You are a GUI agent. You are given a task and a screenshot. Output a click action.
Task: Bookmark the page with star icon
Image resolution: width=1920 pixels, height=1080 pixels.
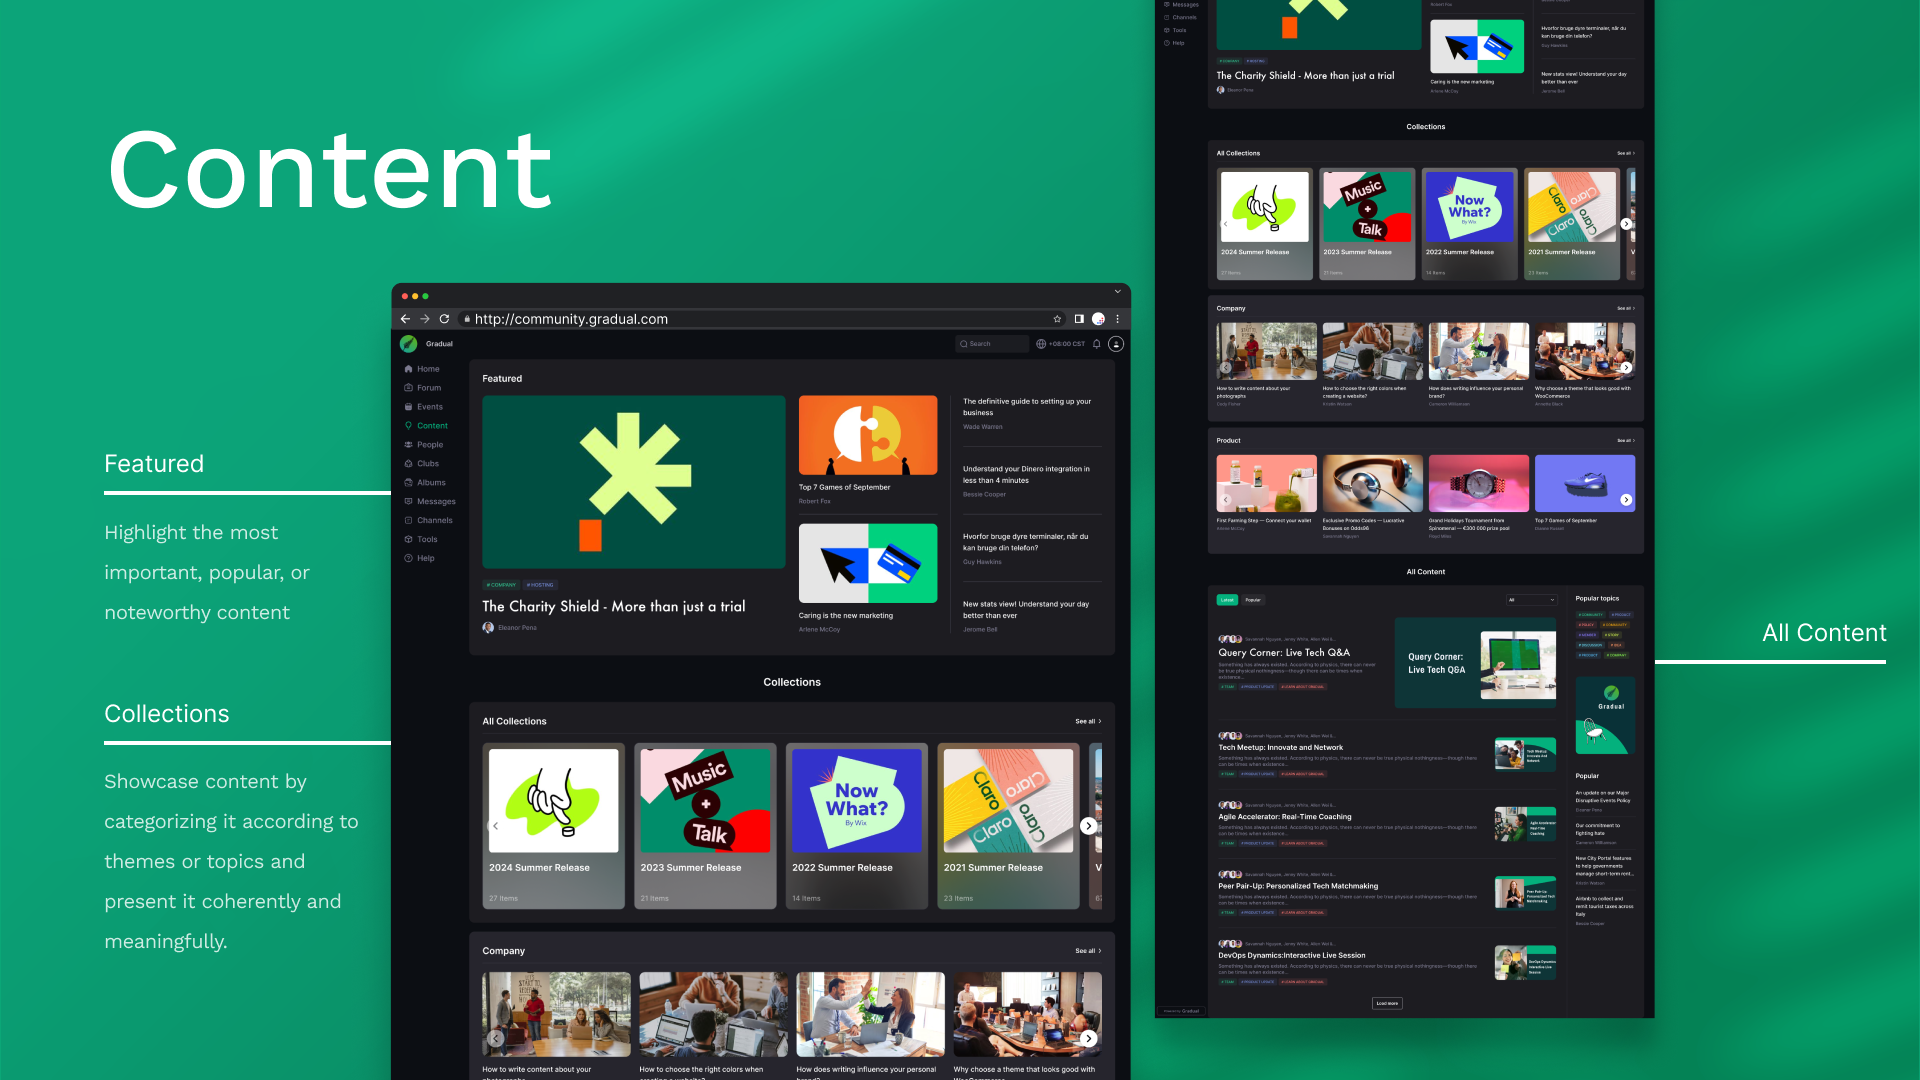[1057, 319]
